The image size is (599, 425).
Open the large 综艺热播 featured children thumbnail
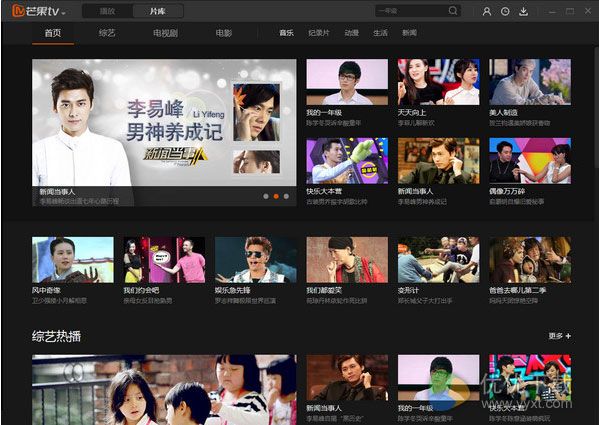point(164,389)
